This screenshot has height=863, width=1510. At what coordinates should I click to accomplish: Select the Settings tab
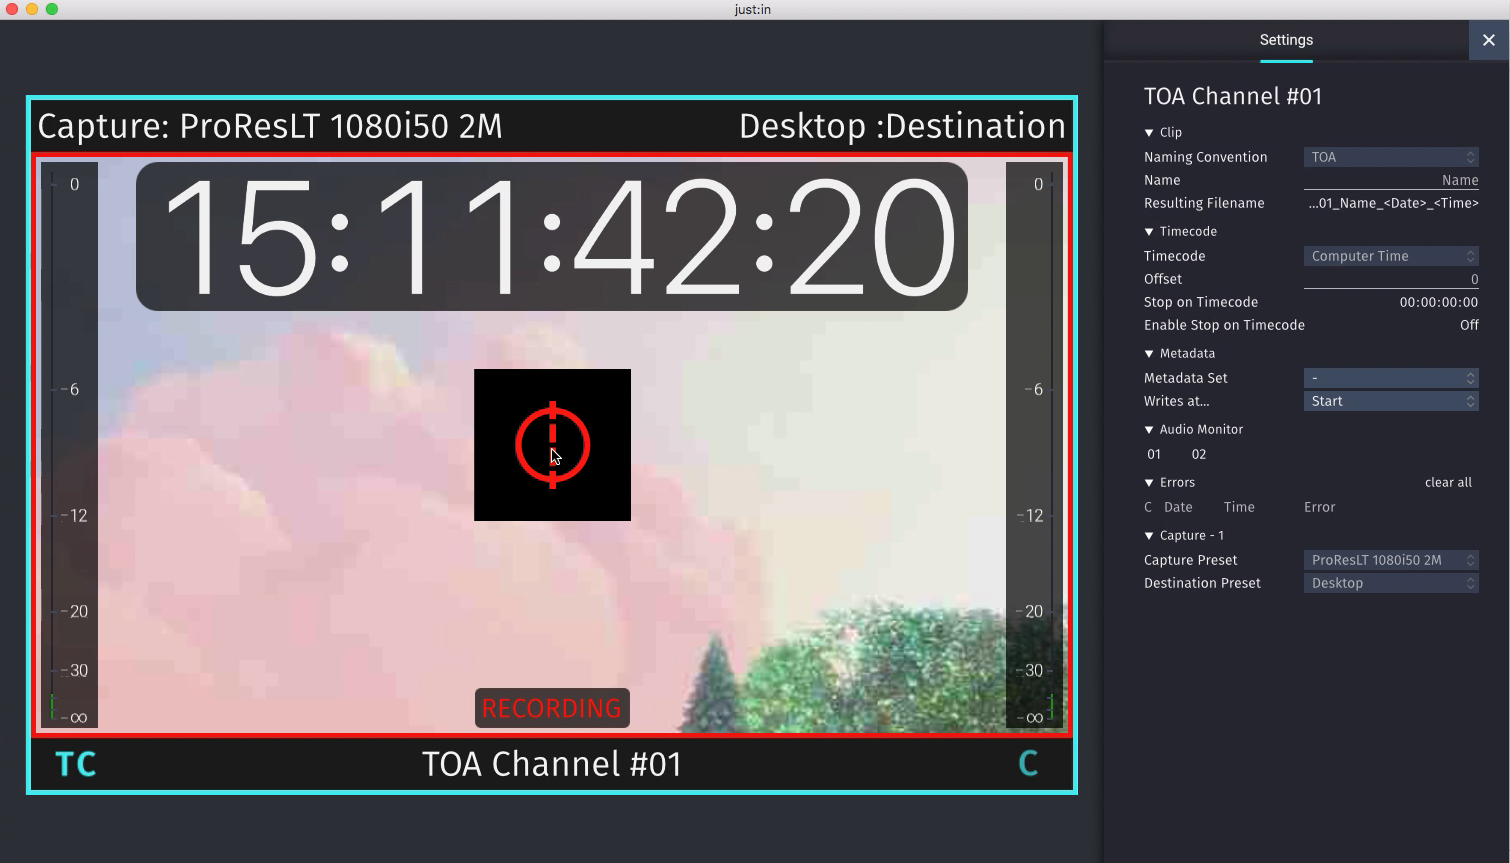[x=1286, y=40]
